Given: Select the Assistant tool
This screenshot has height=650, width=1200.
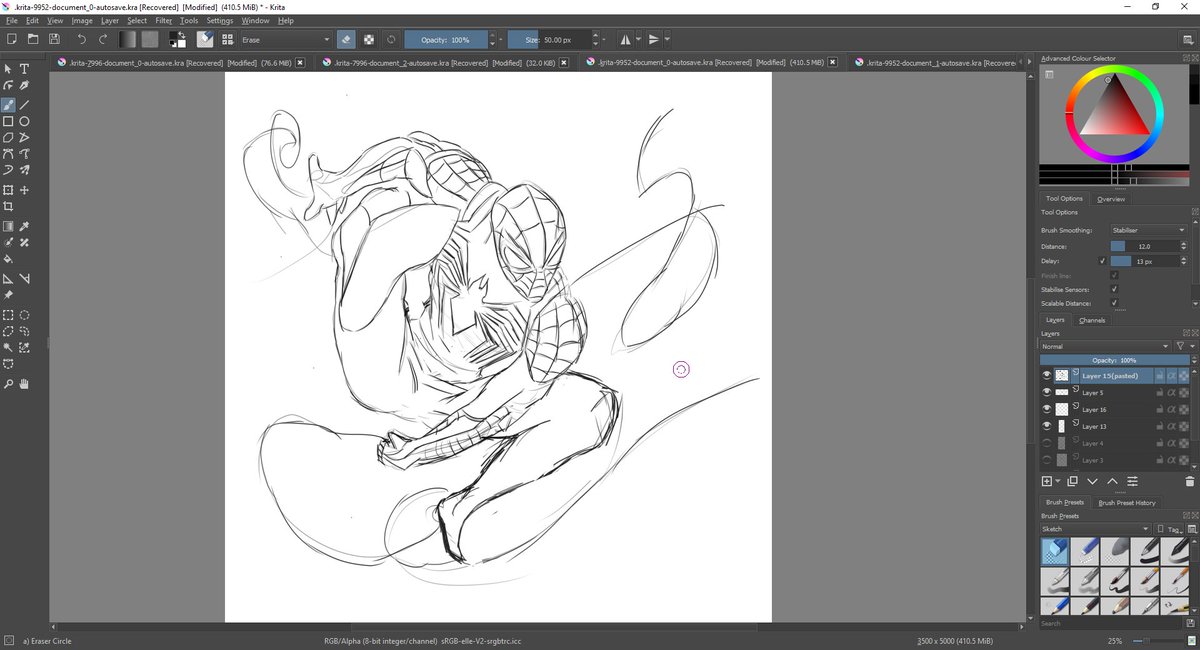Looking at the screenshot, I should click(8, 278).
